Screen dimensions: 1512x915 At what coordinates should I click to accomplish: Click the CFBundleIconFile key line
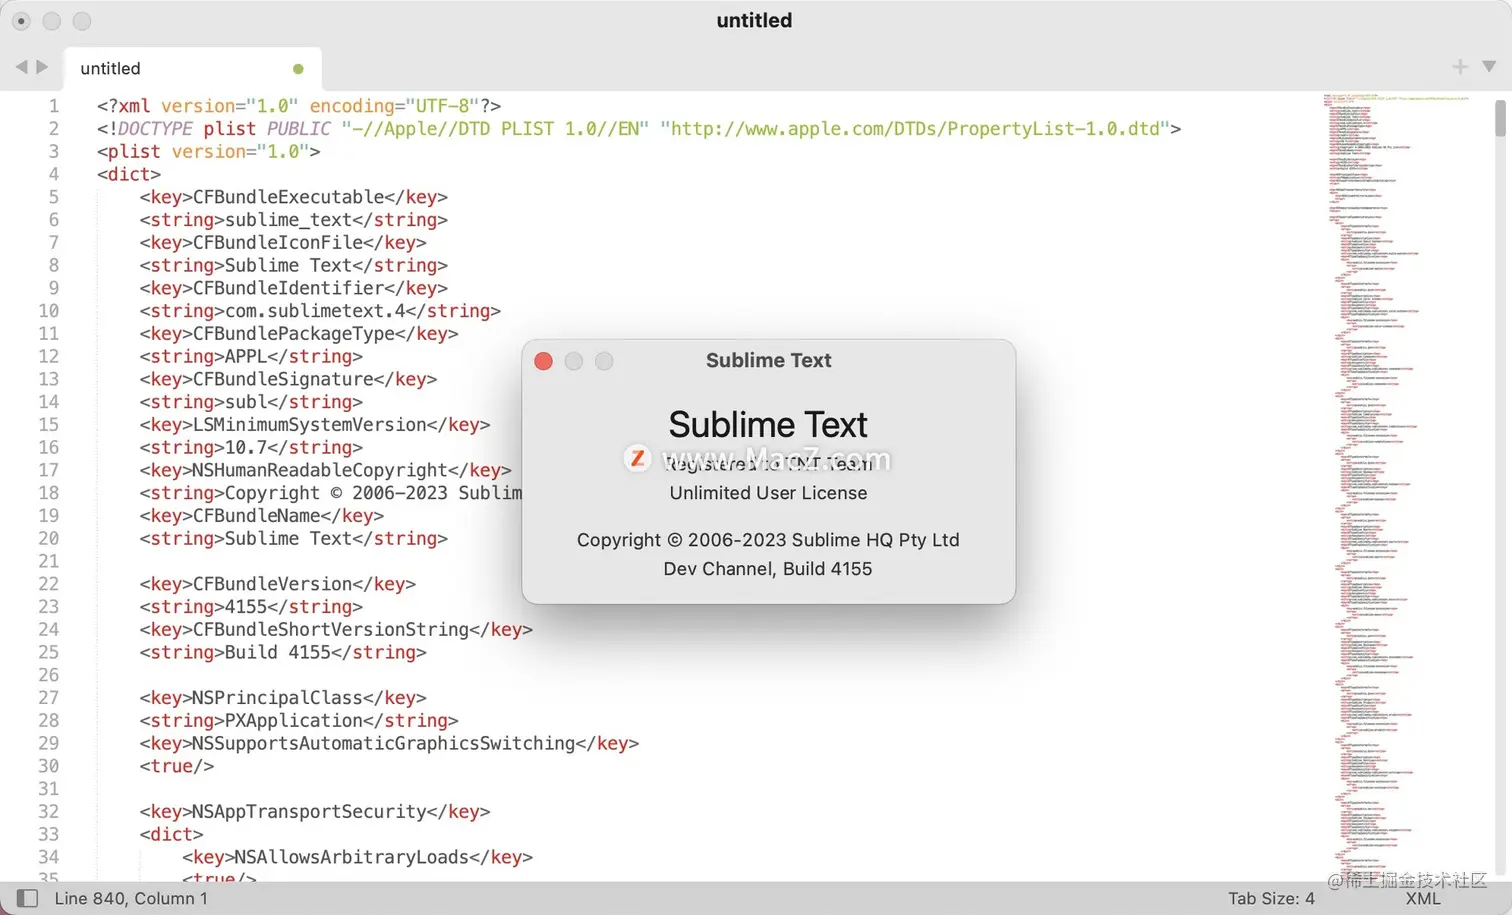[283, 242]
